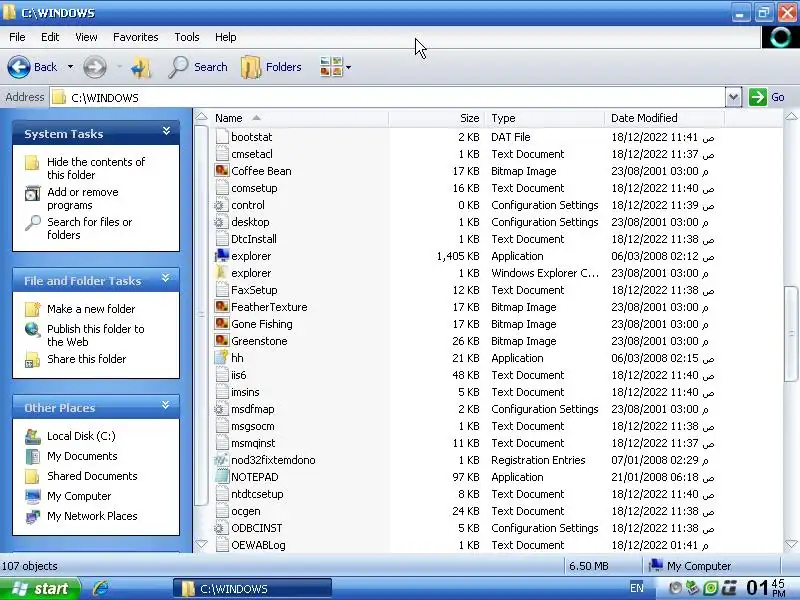Image resolution: width=800 pixels, height=600 pixels.
Task: Click the file list scroll down arrow
Action: click(791, 544)
